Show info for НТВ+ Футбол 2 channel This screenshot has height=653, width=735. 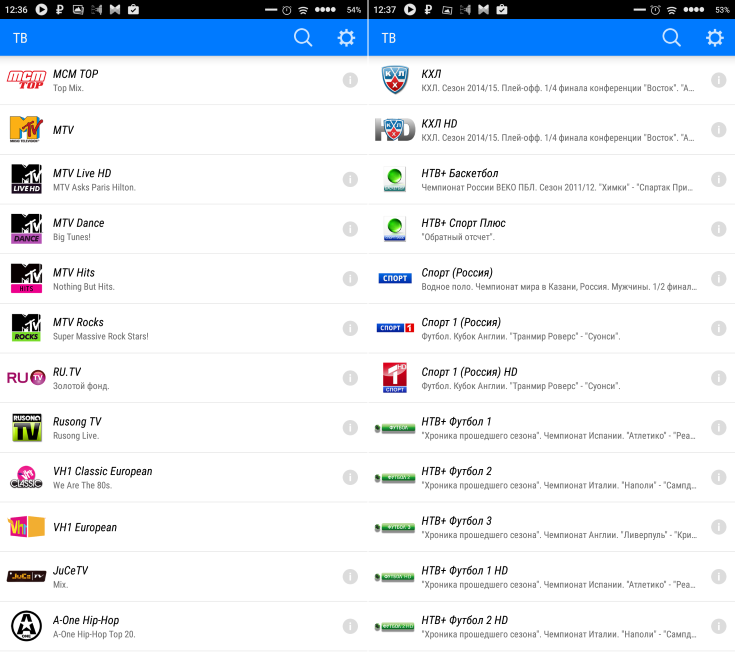pos(719,478)
